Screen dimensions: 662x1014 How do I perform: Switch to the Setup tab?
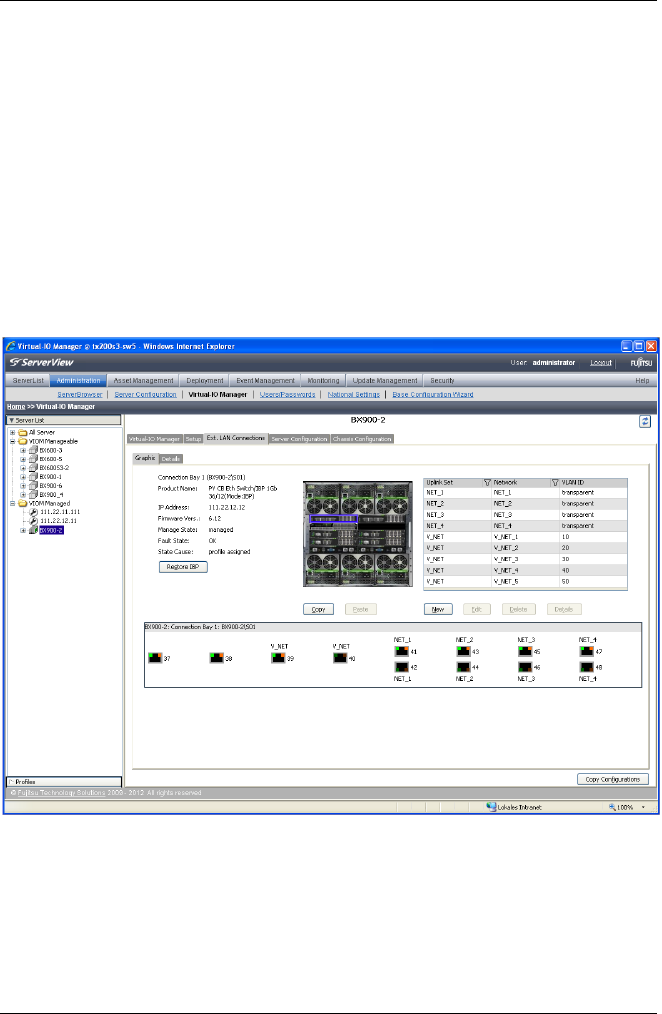(193, 438)
